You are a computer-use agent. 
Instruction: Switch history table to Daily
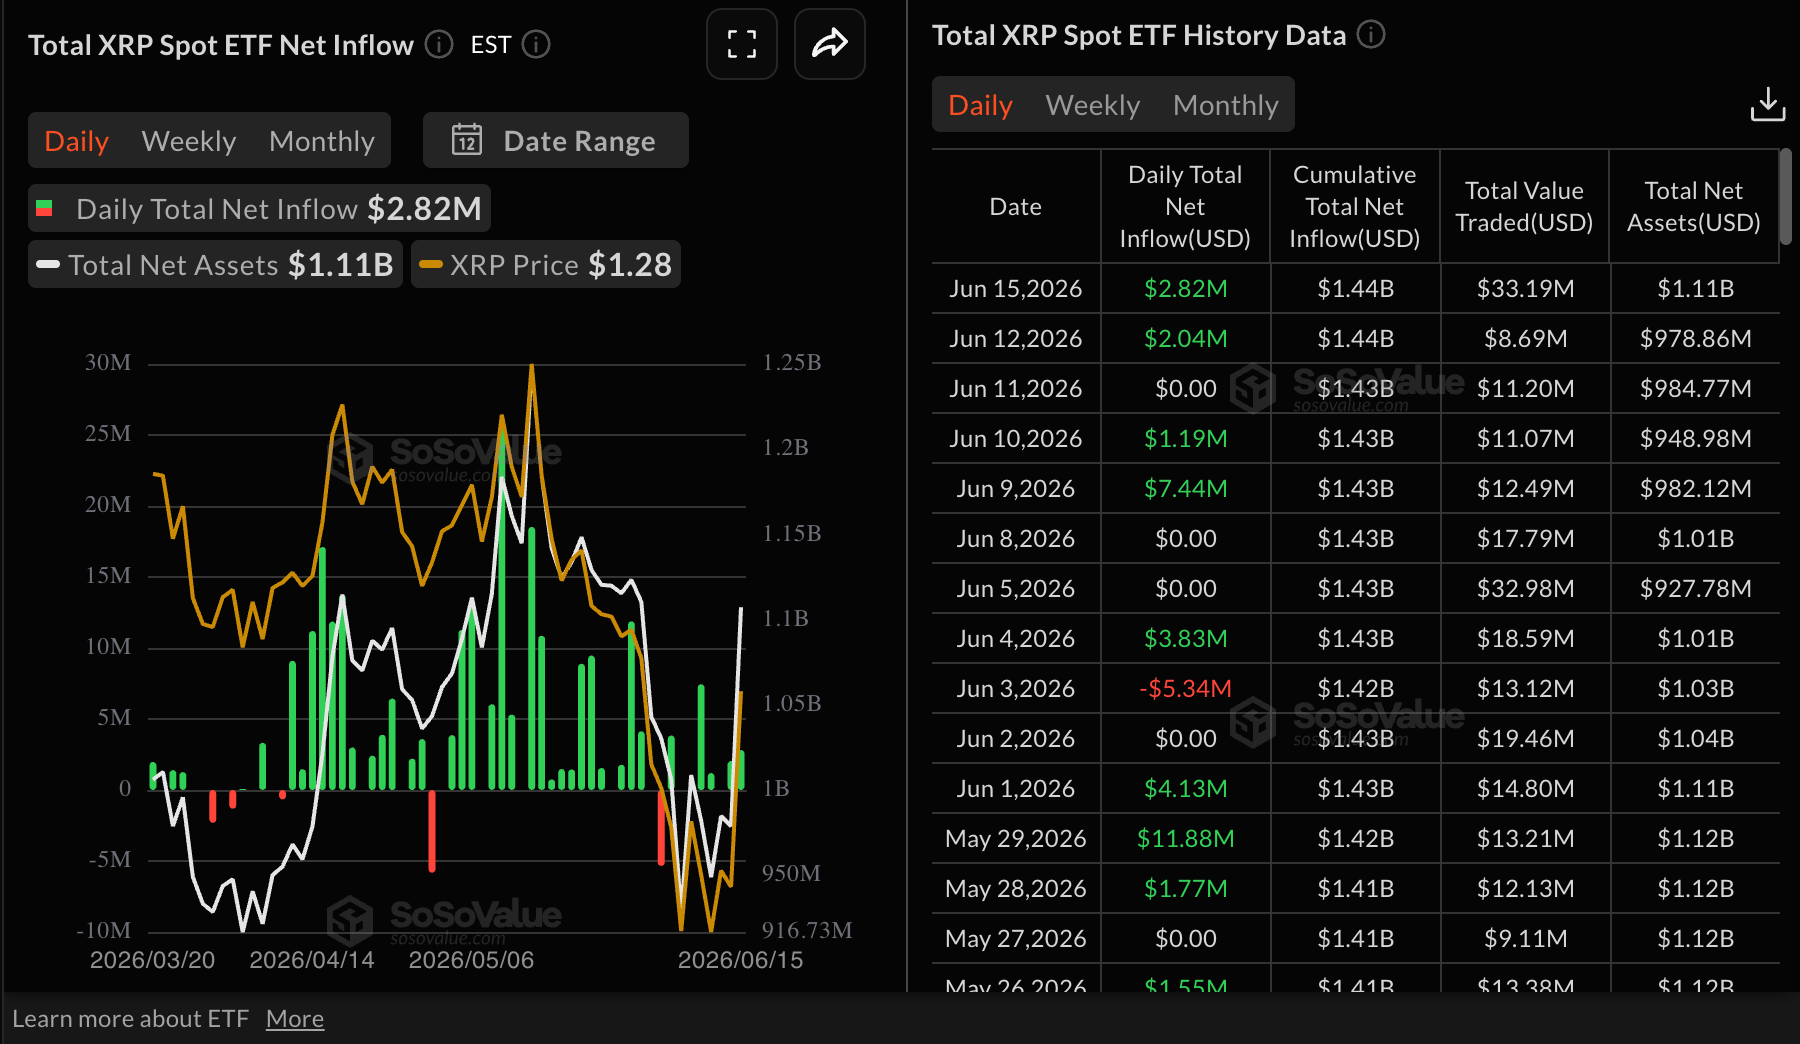pos(981,105)
